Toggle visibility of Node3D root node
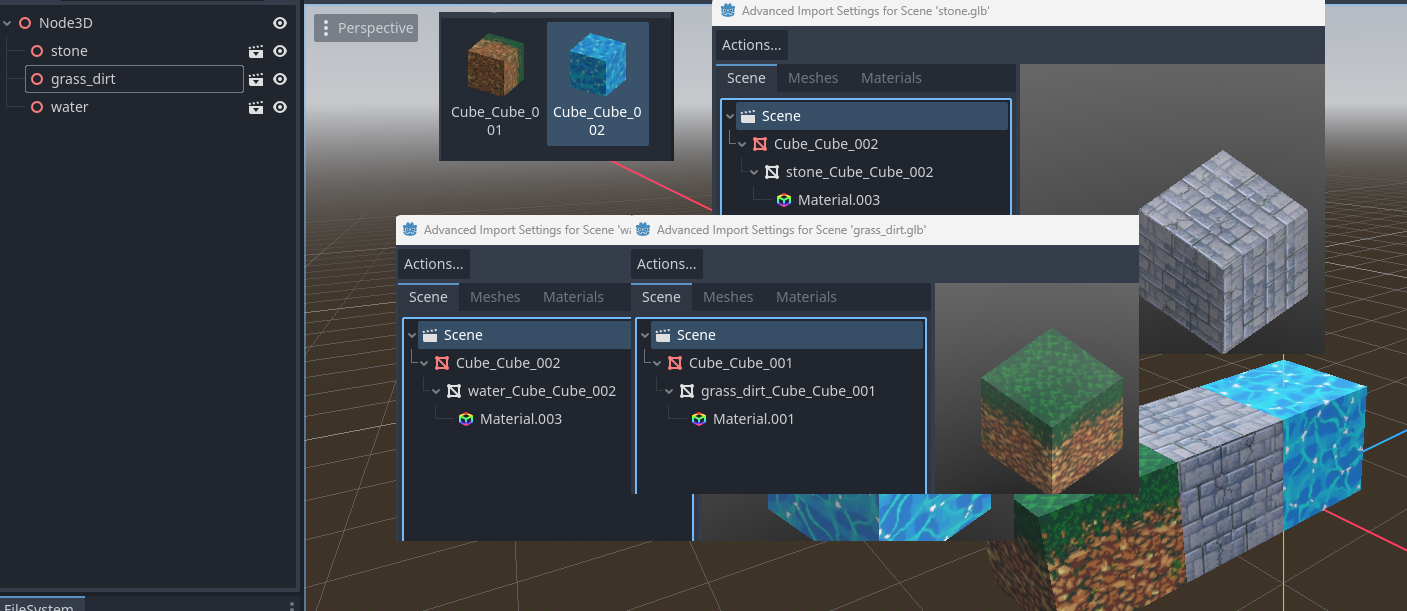 coord(280,23)
